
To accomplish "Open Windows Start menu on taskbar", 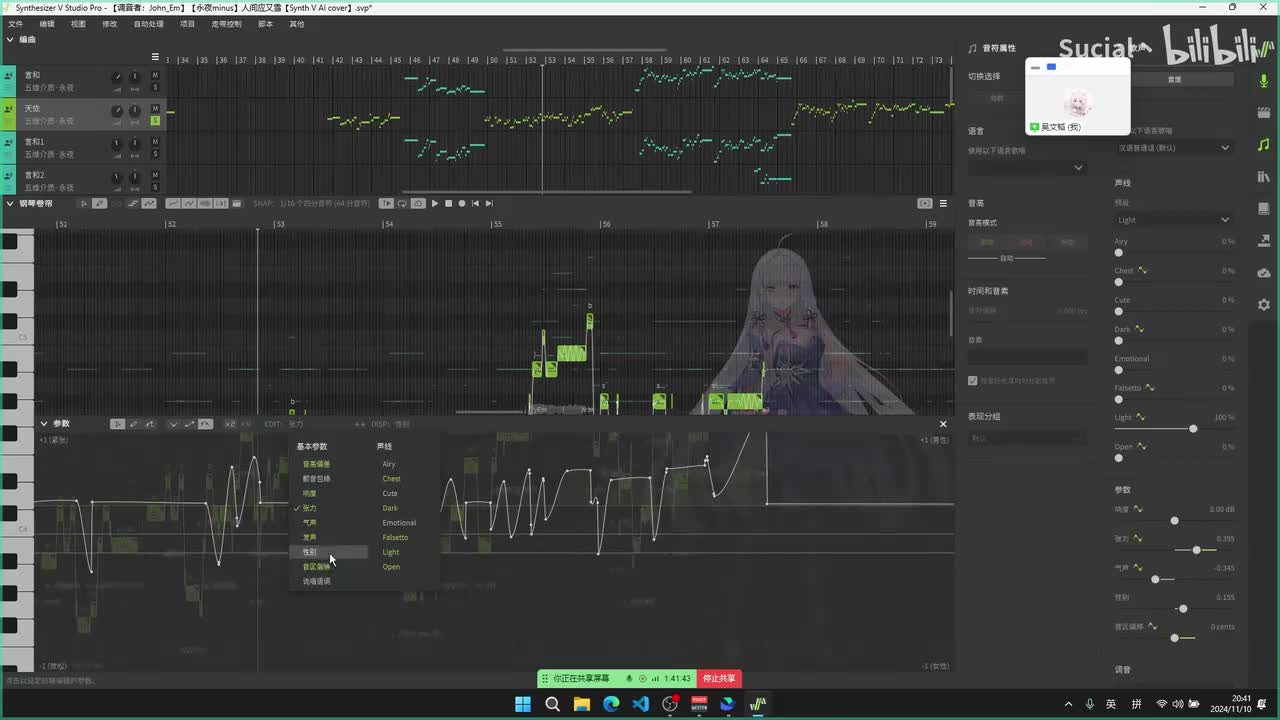I will click(x=523, y=704).
